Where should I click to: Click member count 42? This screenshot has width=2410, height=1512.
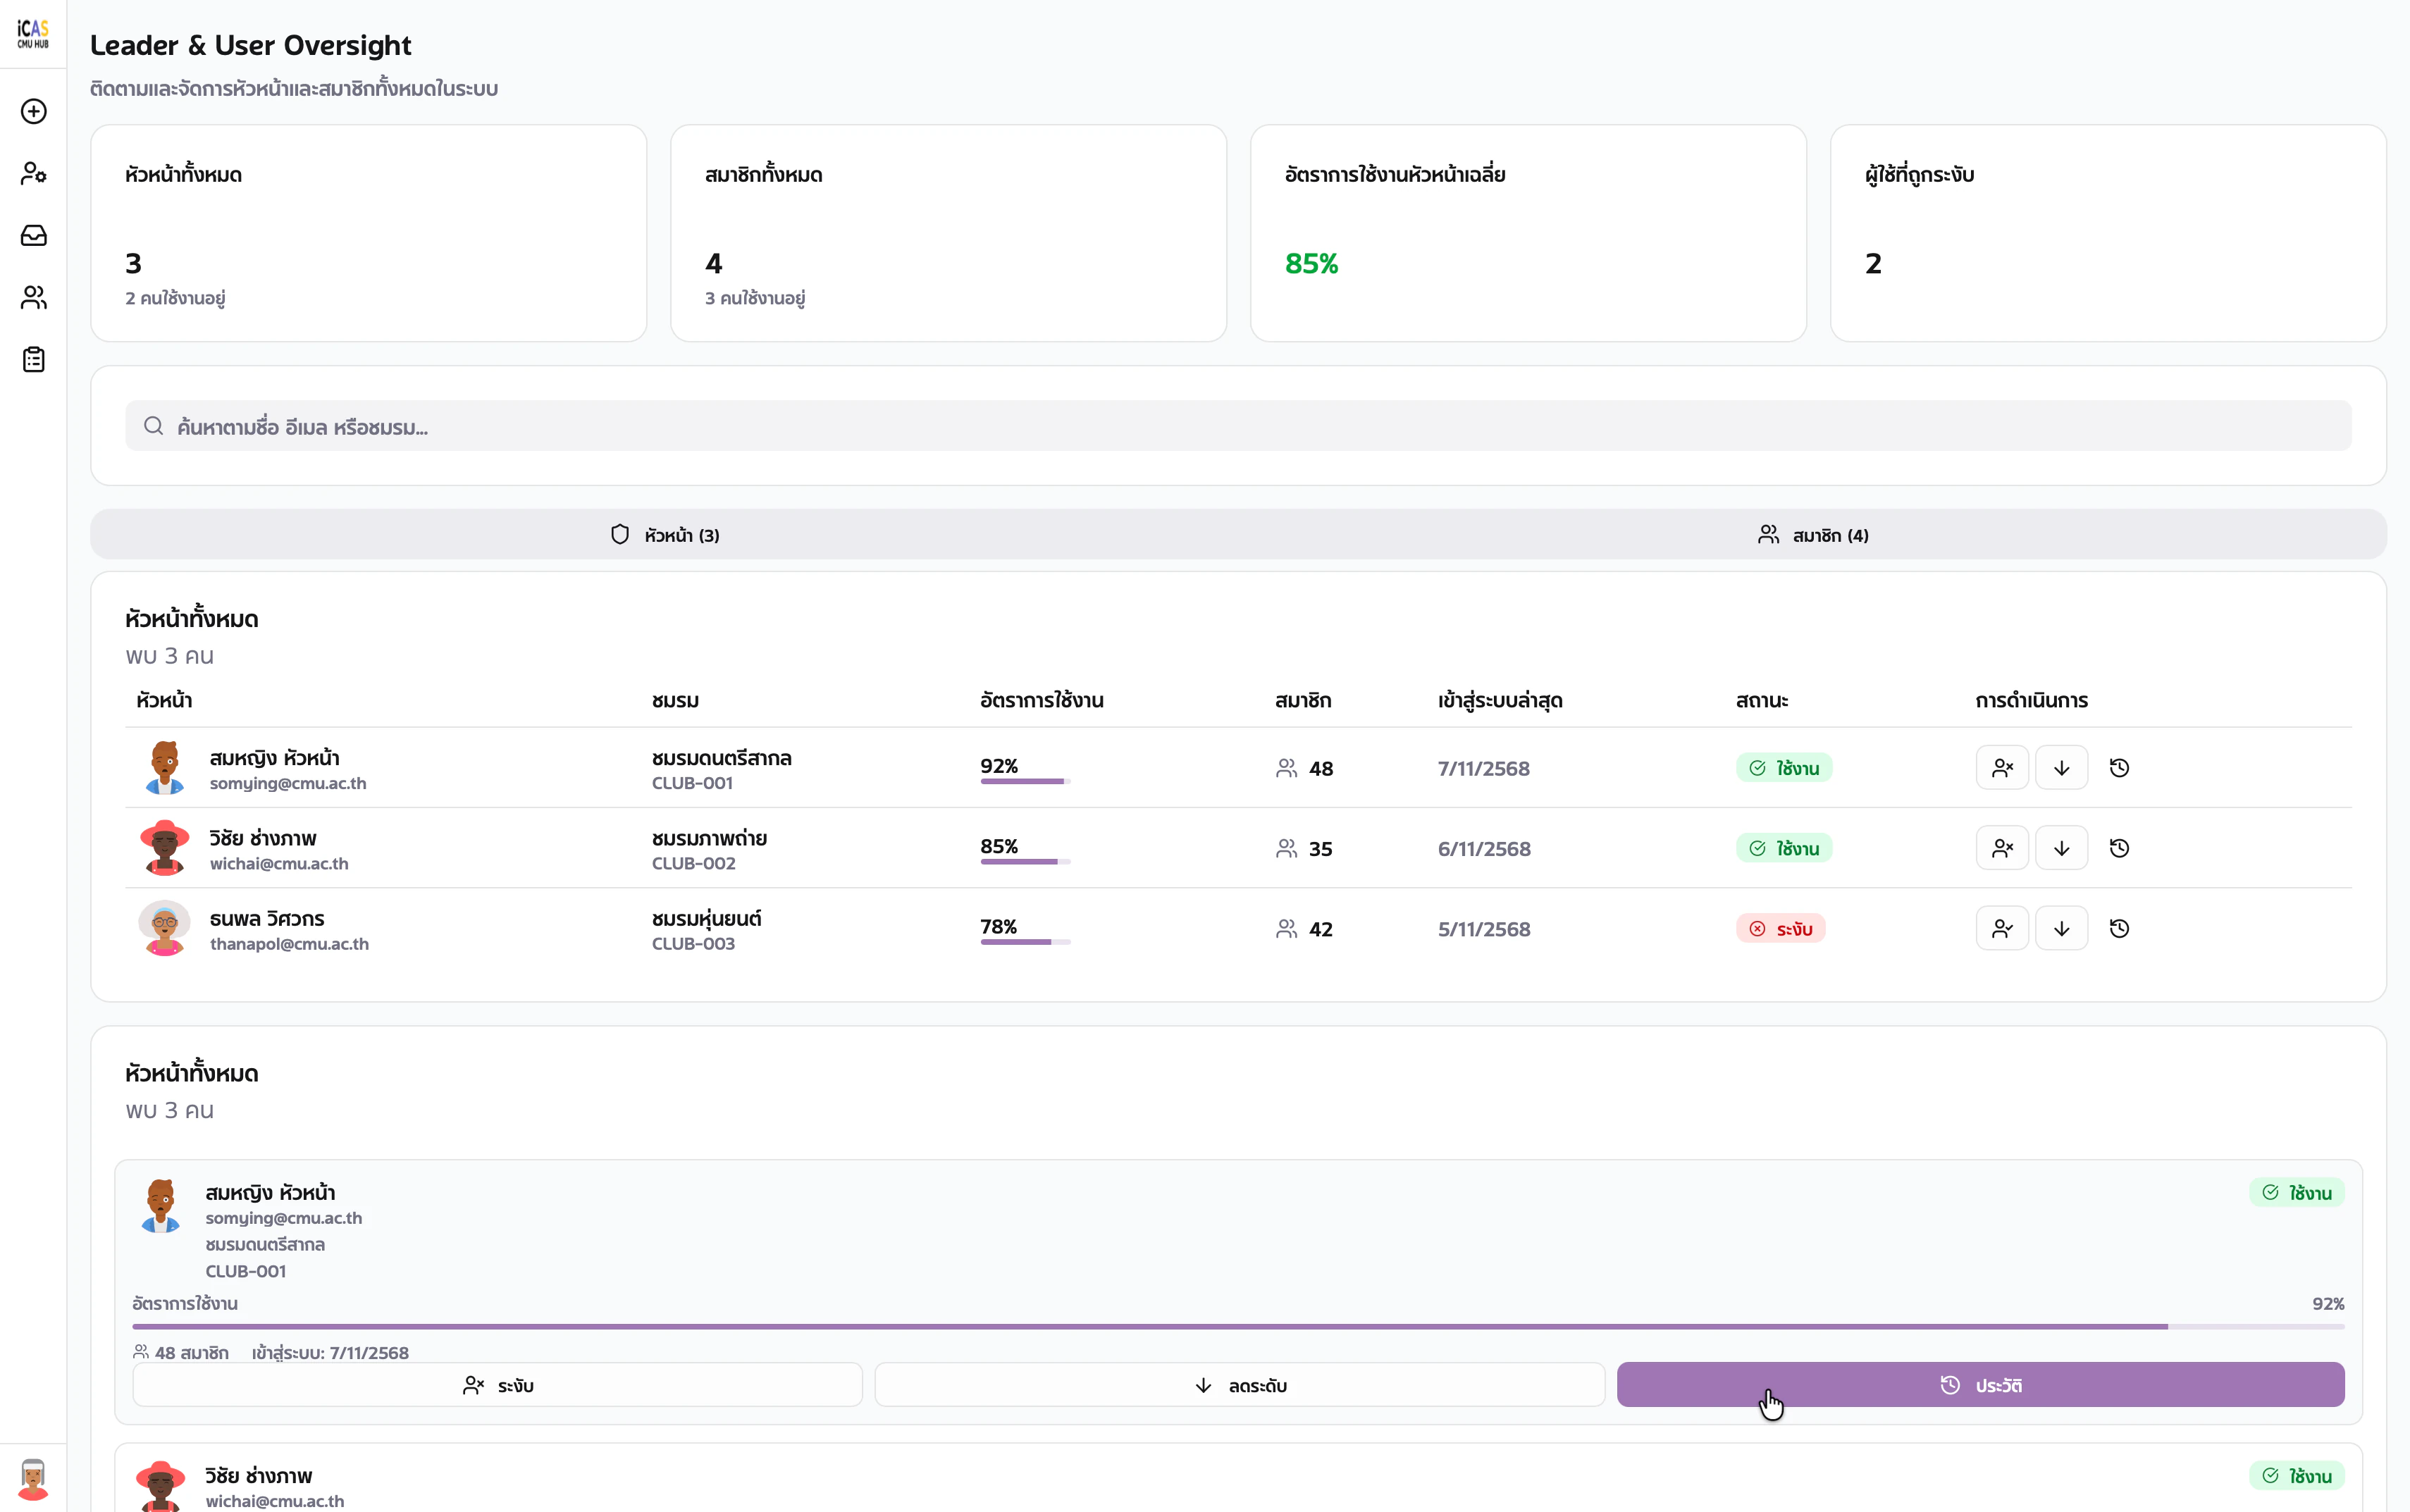pos(1320,929)
